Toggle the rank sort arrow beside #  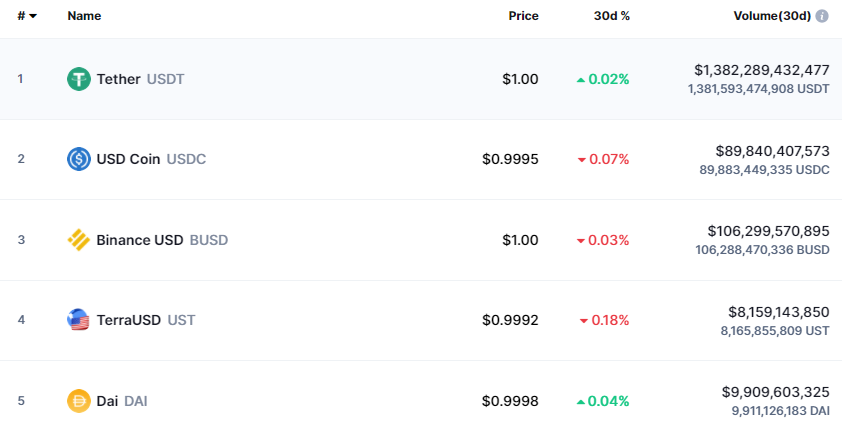pos(33,16)
